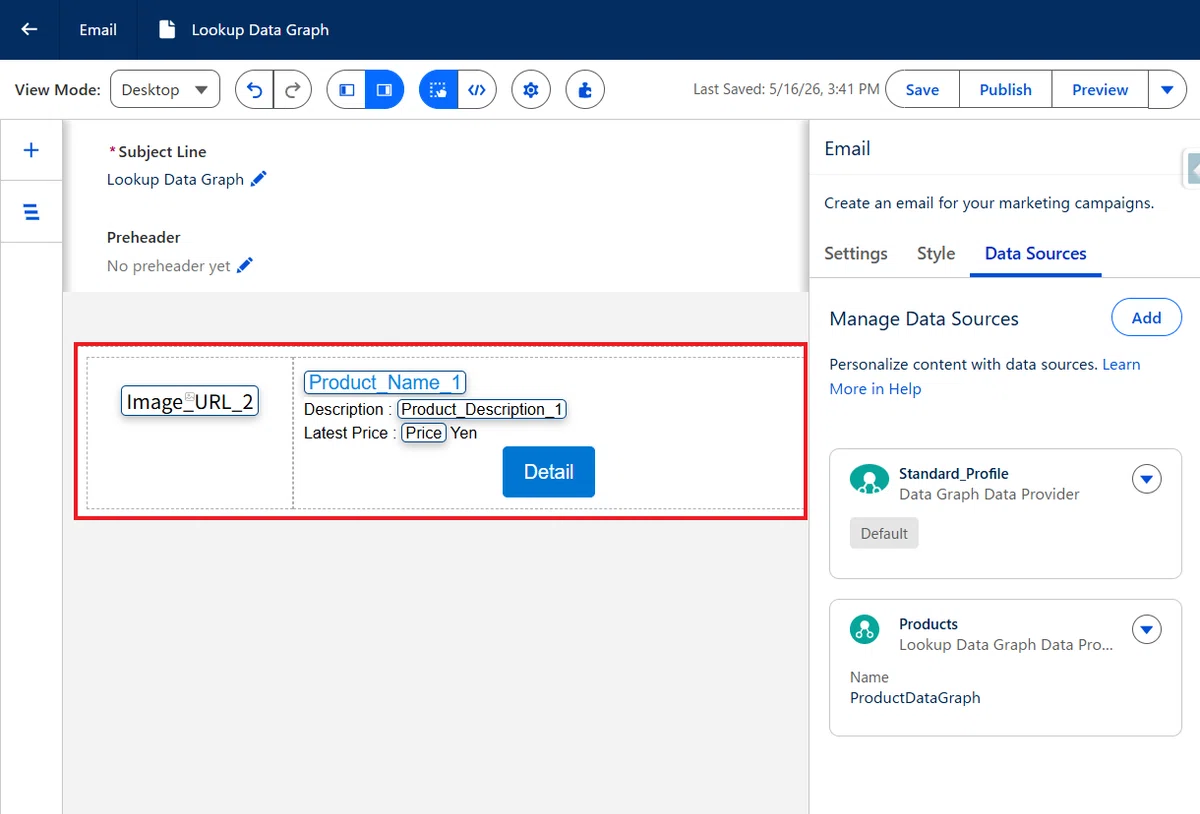Click the Detail button in email

tap(548, 471)
